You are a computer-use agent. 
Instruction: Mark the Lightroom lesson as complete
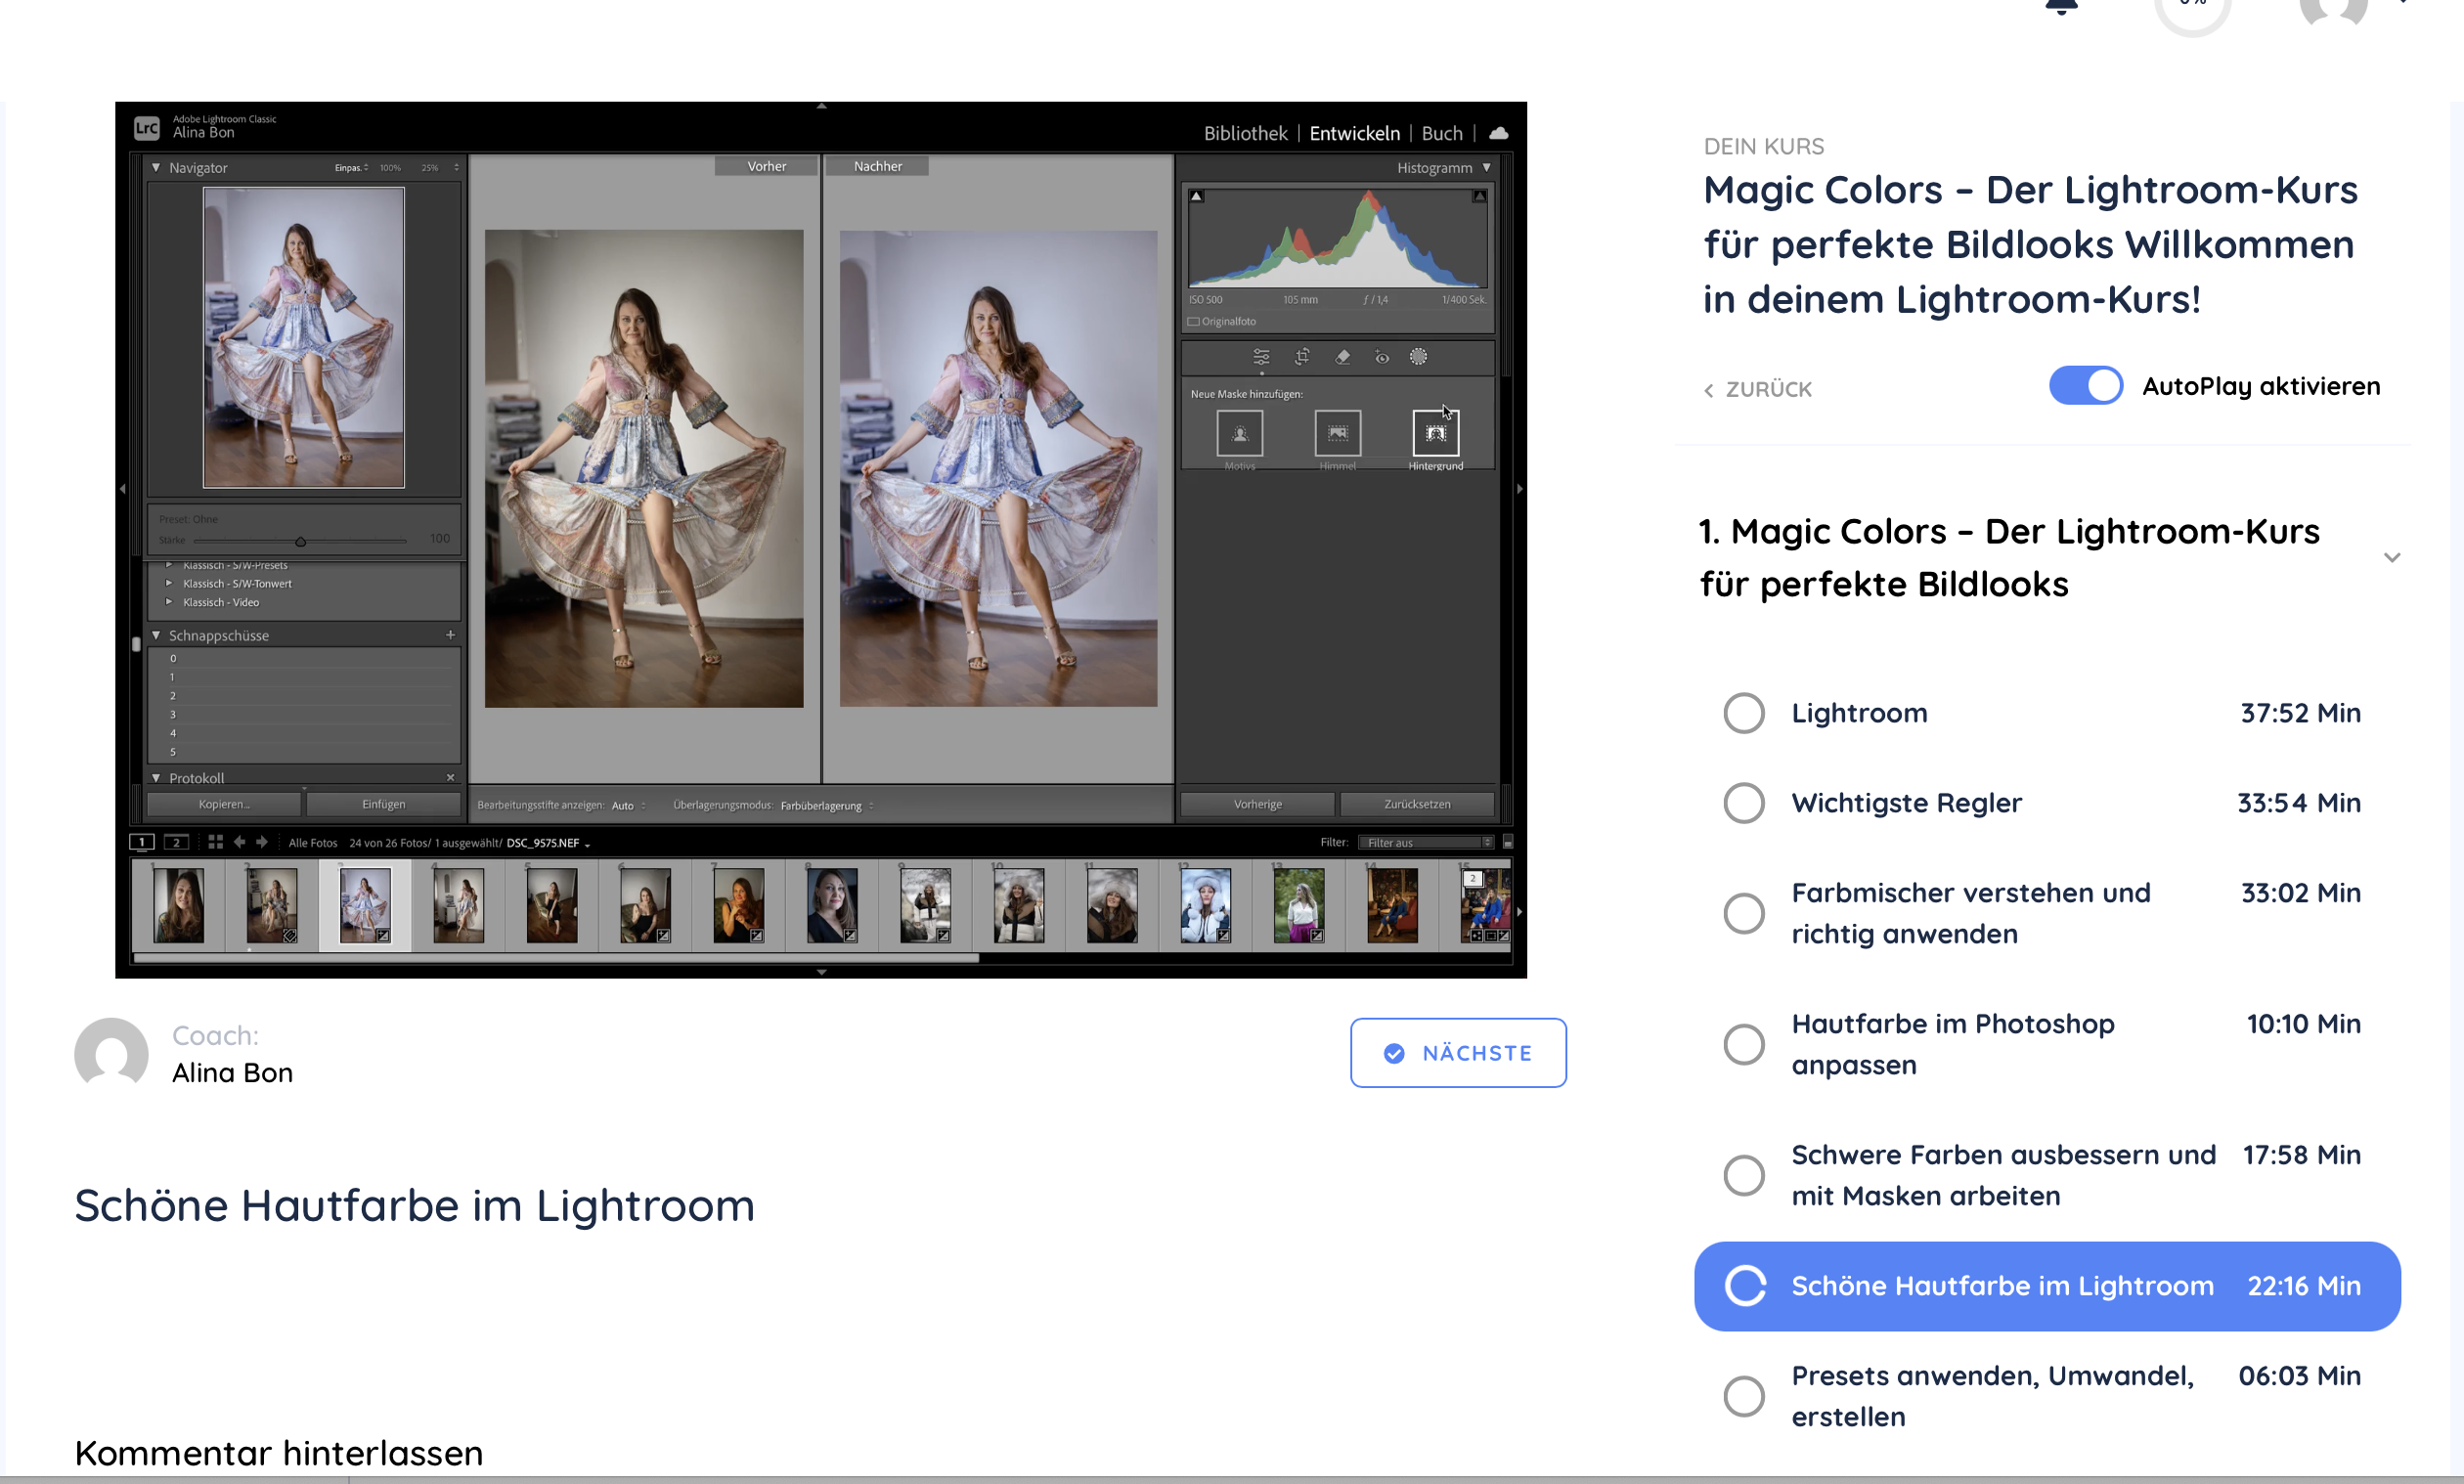(x=1743, y=713)
